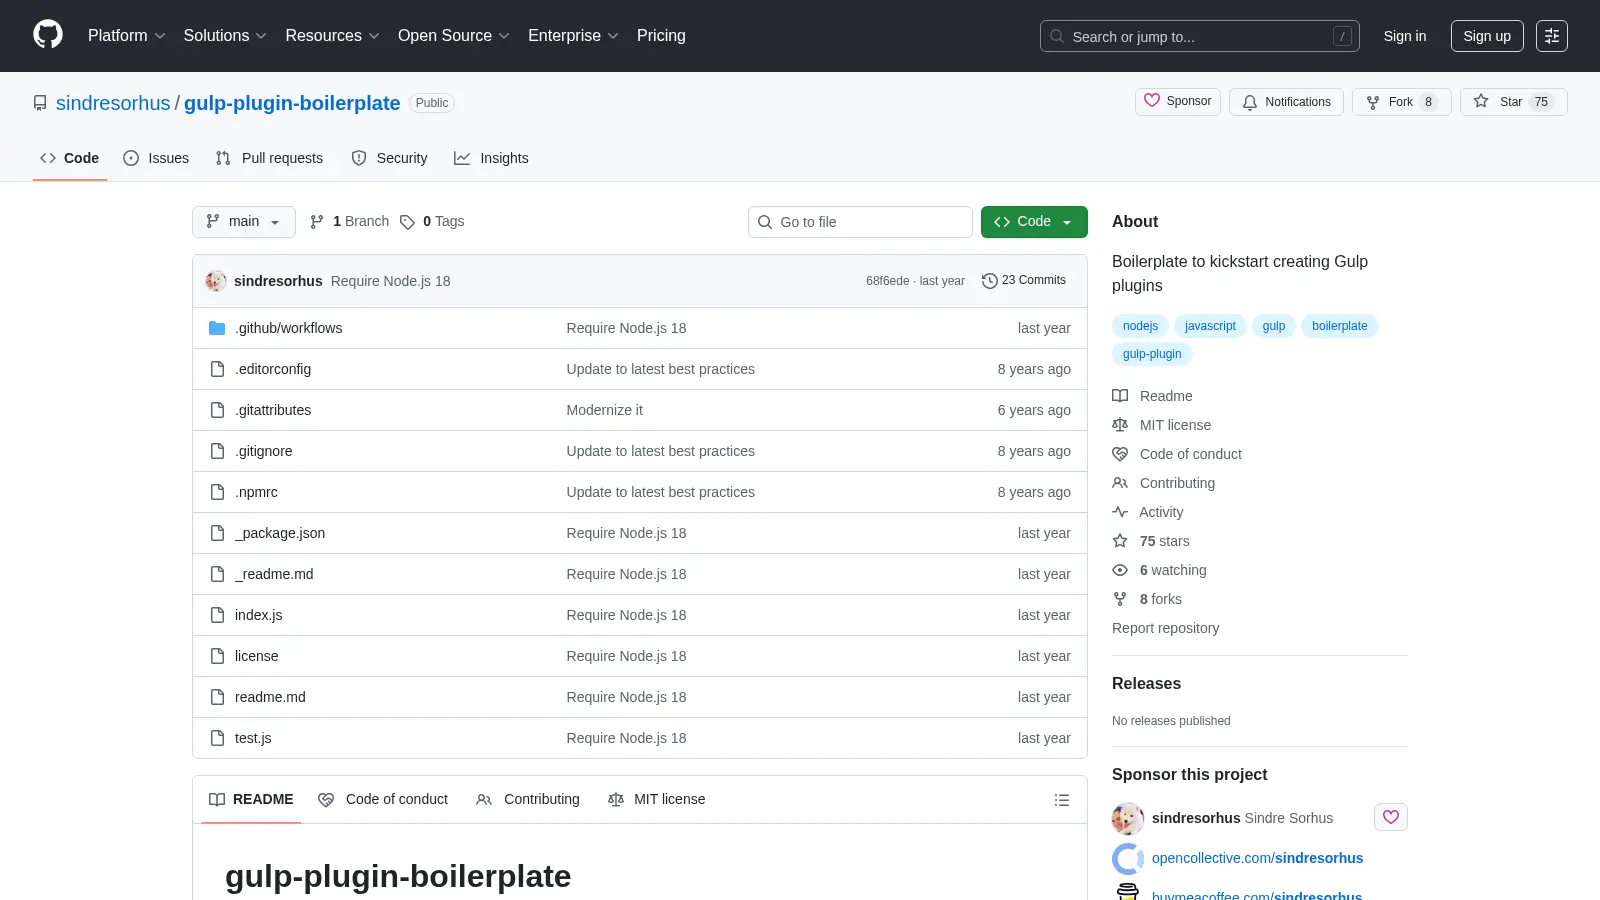Open the sindresorhus owner link
This screenshot has width=1600, height=900.
click(113, 103)
